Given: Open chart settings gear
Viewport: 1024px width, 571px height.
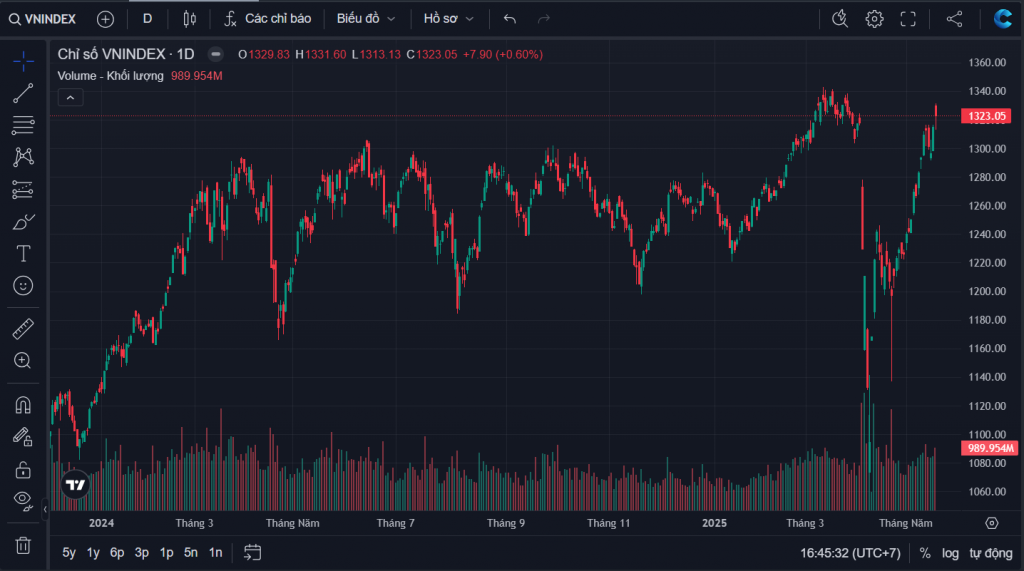Looking at the screenshot, I should click(874, 19).
